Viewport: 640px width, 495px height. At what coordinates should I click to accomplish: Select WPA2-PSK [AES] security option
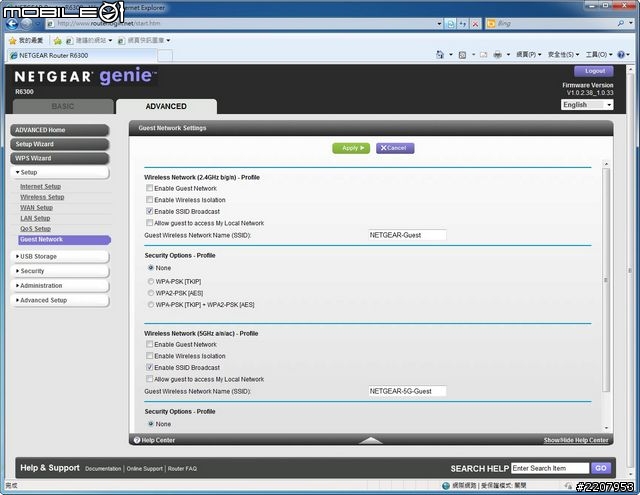coord(151,293)
